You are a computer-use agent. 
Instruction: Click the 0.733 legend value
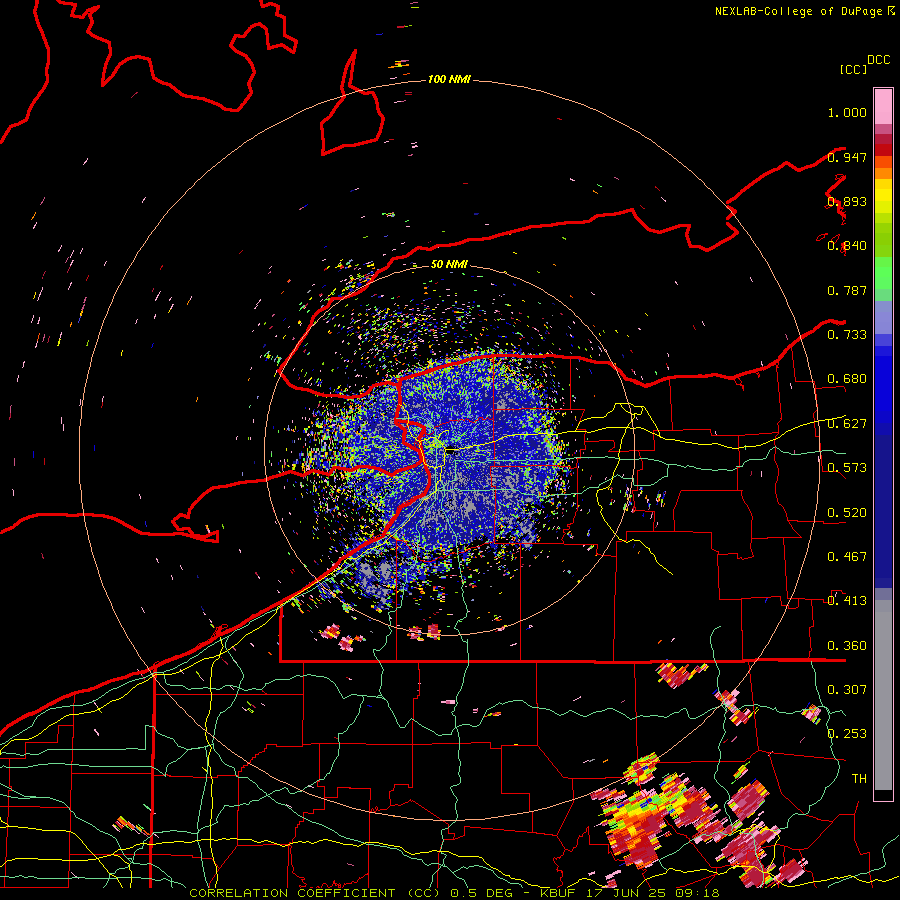[x=847, y=335]
